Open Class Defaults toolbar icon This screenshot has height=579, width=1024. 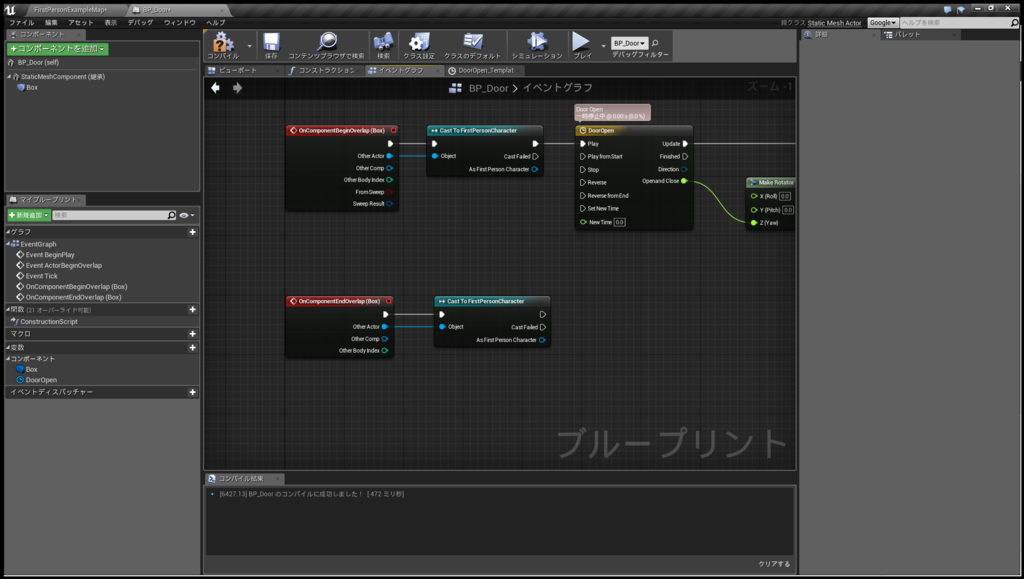point(472,42)
